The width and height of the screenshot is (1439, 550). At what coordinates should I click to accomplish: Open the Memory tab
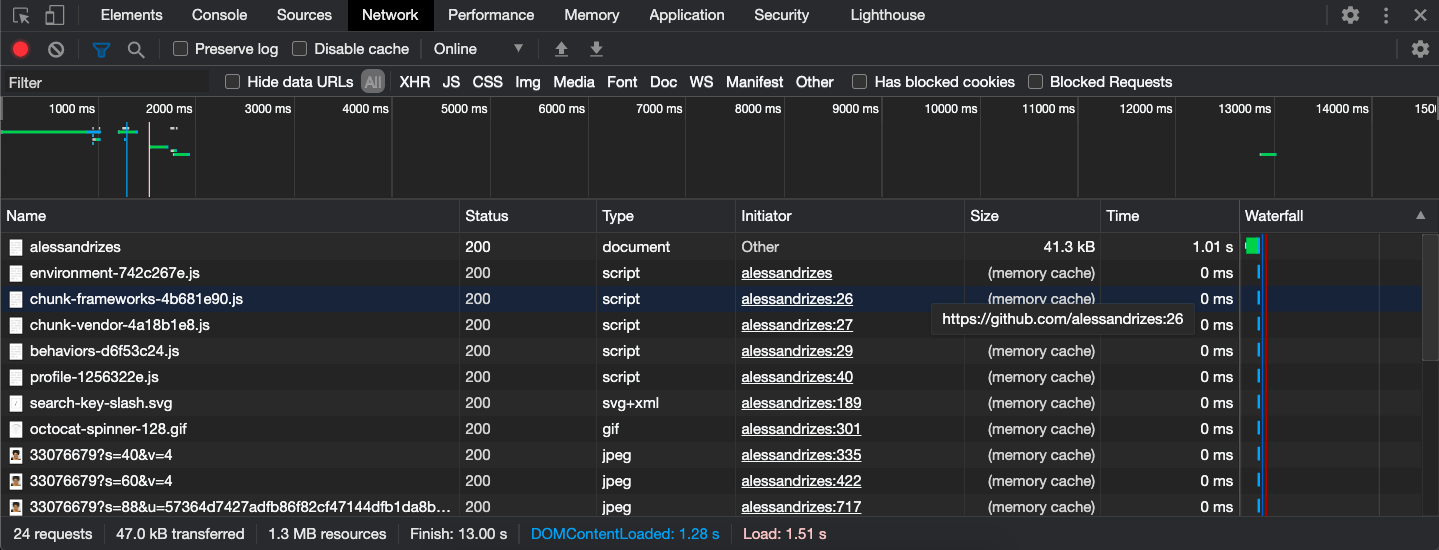tap(592, 15)
